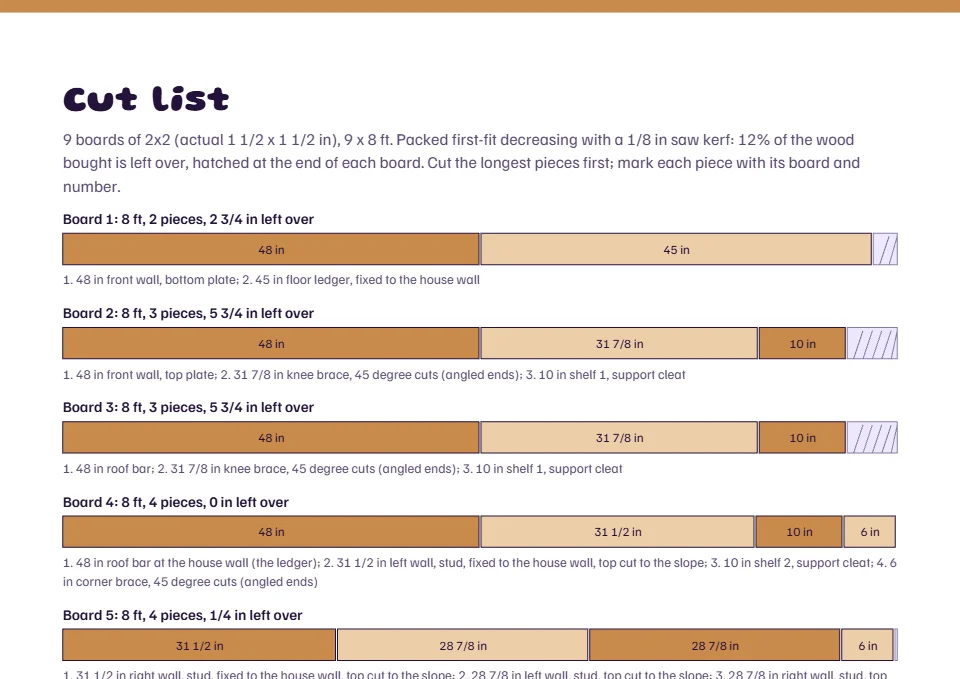Select the 10 in piece on Board 4
960x679 pixels.
point(799,532)
